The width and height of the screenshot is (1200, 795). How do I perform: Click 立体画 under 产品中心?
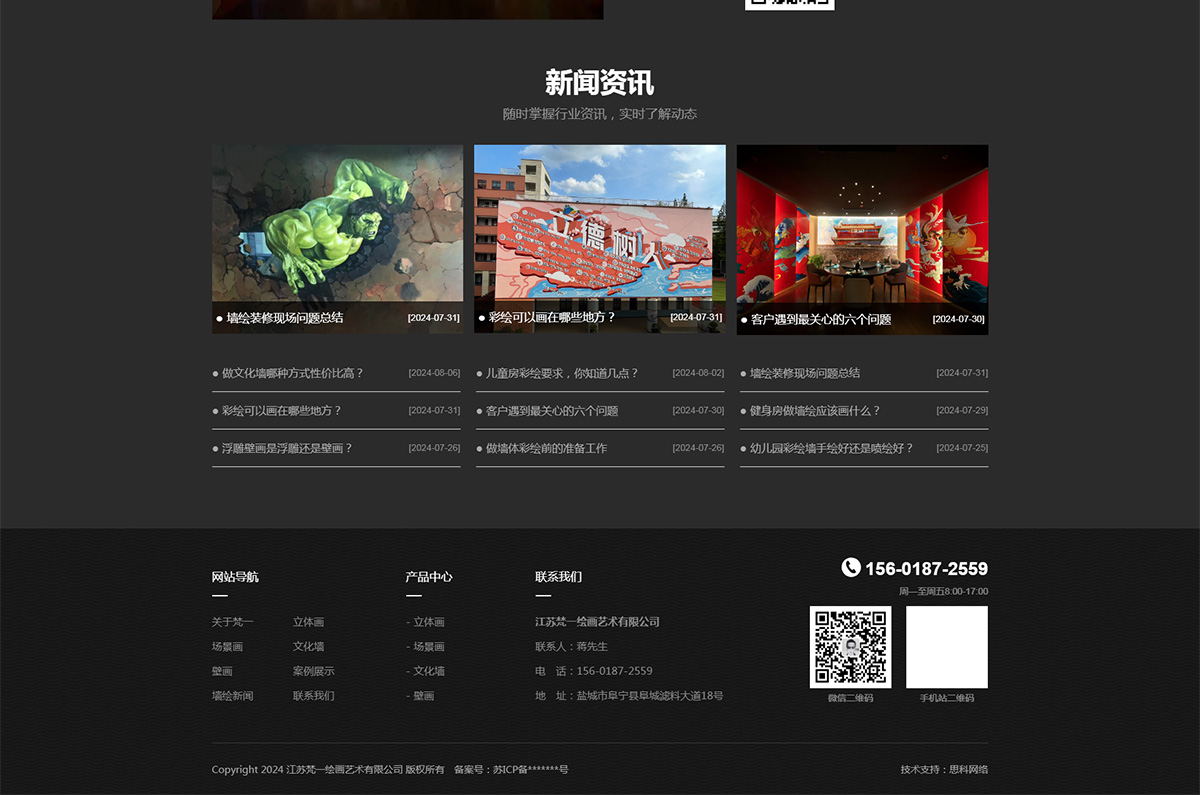(x=428, y=622)
